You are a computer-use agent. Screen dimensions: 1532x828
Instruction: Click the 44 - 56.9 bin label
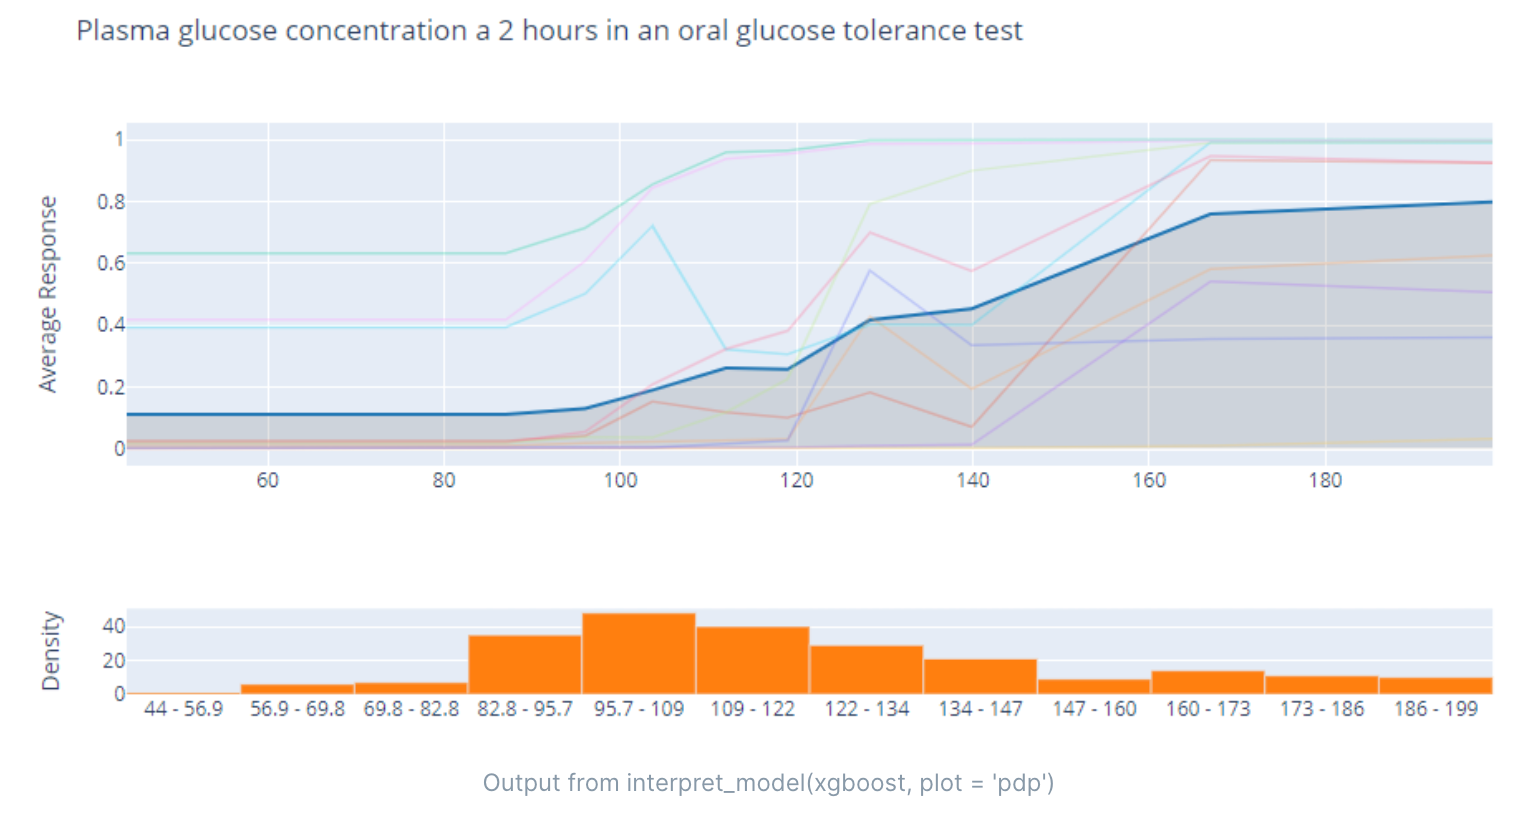coord(183,709)
